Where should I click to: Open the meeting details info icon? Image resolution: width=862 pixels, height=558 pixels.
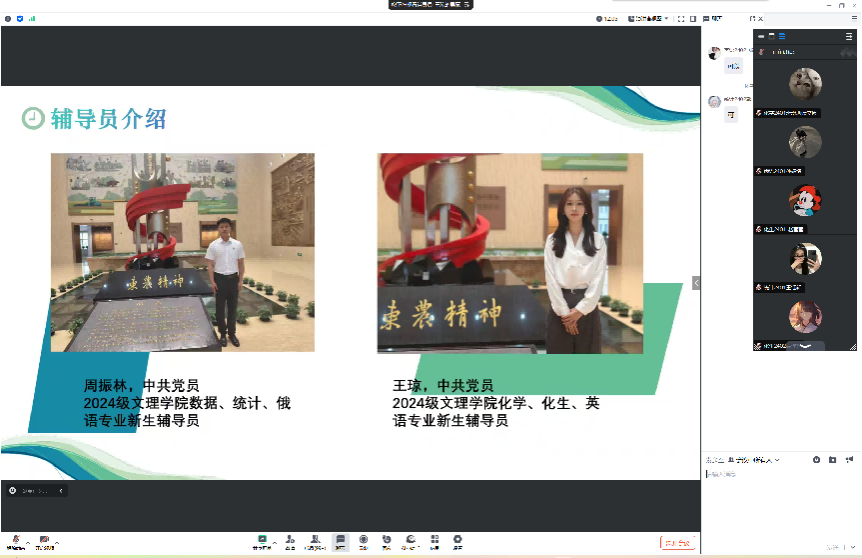click(x=8, y=19)
